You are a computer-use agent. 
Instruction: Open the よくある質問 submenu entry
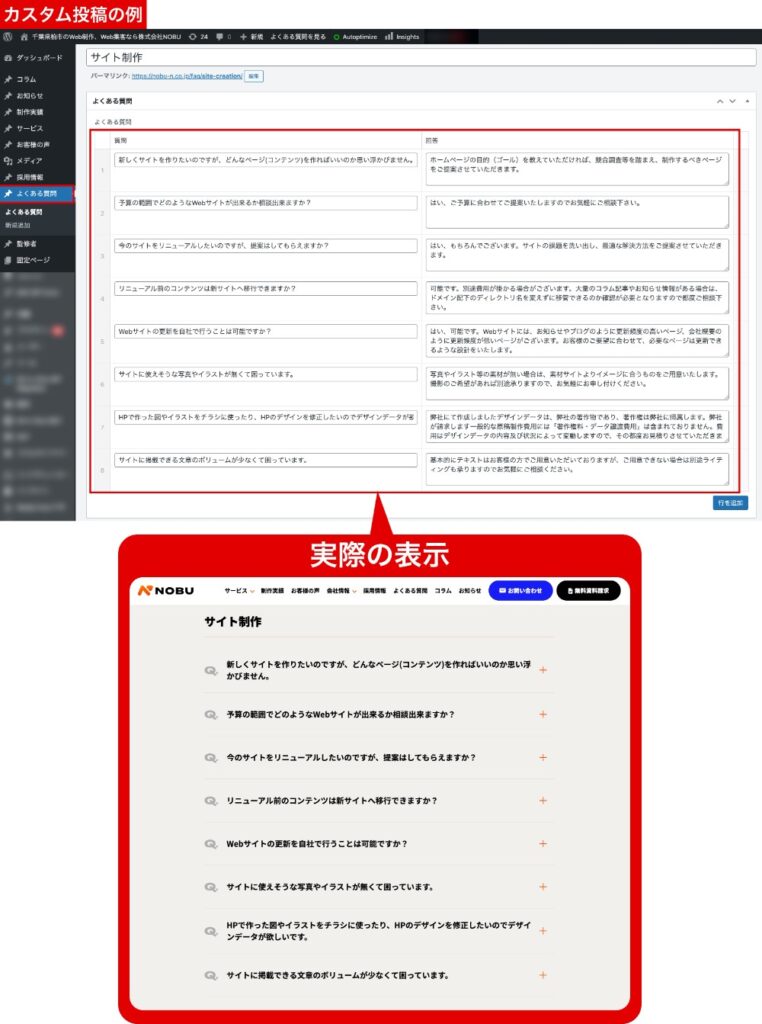(24, 212)
